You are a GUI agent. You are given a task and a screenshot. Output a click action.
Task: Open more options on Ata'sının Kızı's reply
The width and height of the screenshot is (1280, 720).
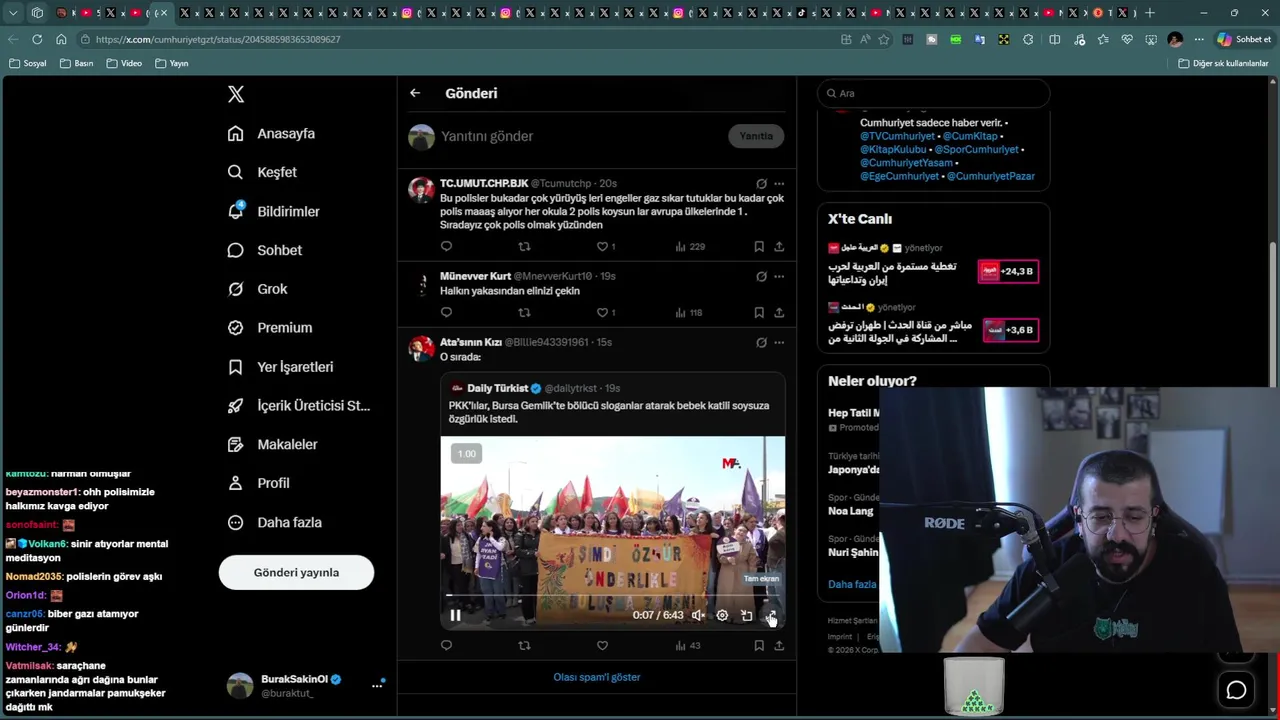pos(779,342)
